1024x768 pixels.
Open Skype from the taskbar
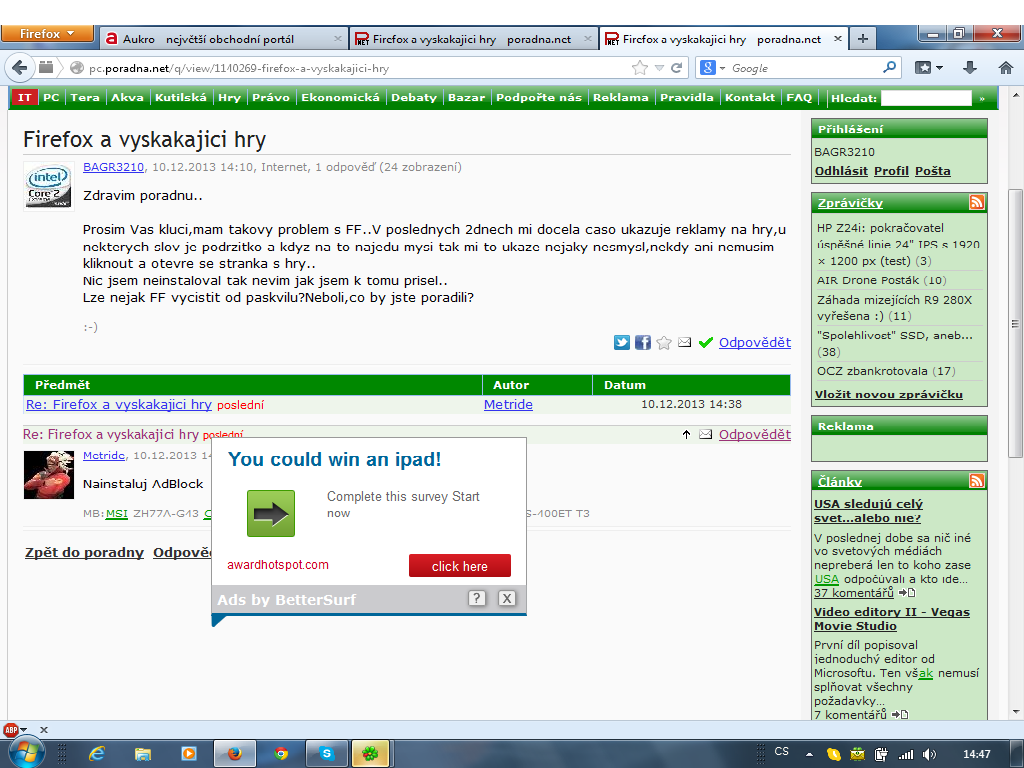coord(327,754)
